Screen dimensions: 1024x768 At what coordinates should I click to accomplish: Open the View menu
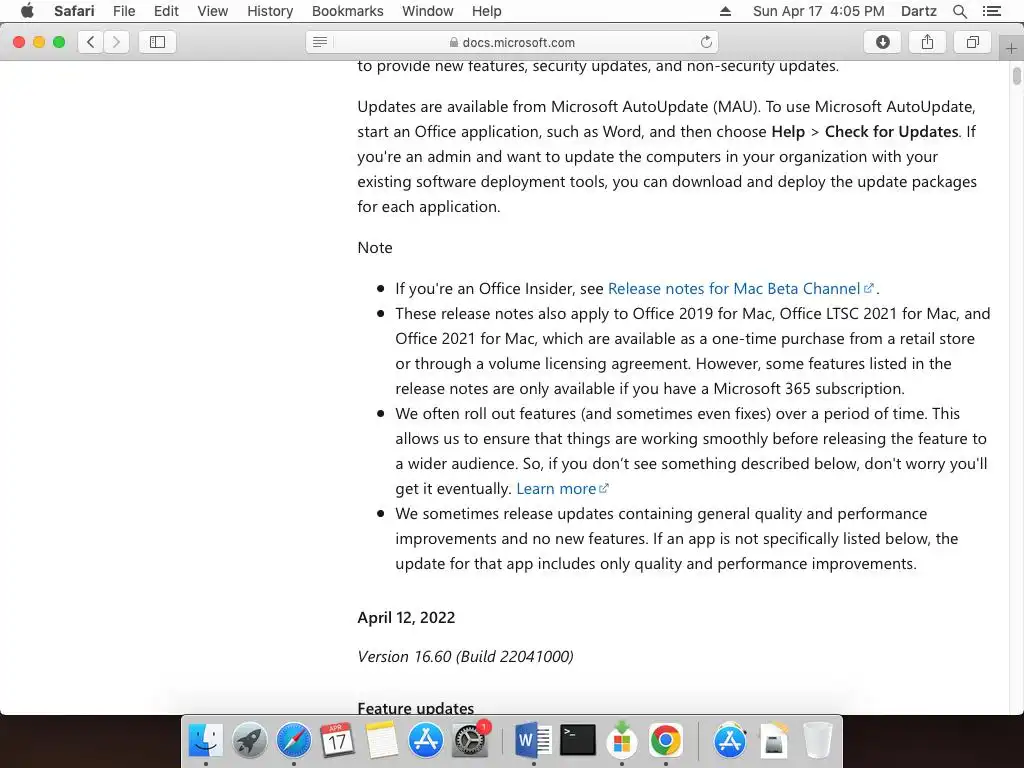(x=213, y=11)
